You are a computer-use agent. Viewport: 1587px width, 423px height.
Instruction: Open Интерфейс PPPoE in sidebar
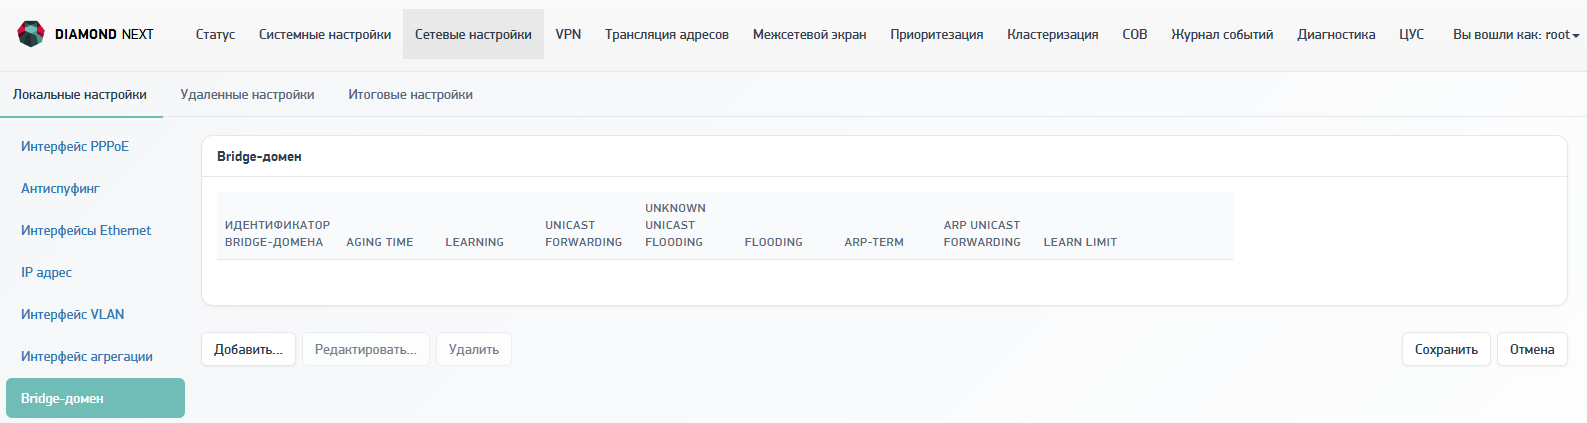pos(75,146)
